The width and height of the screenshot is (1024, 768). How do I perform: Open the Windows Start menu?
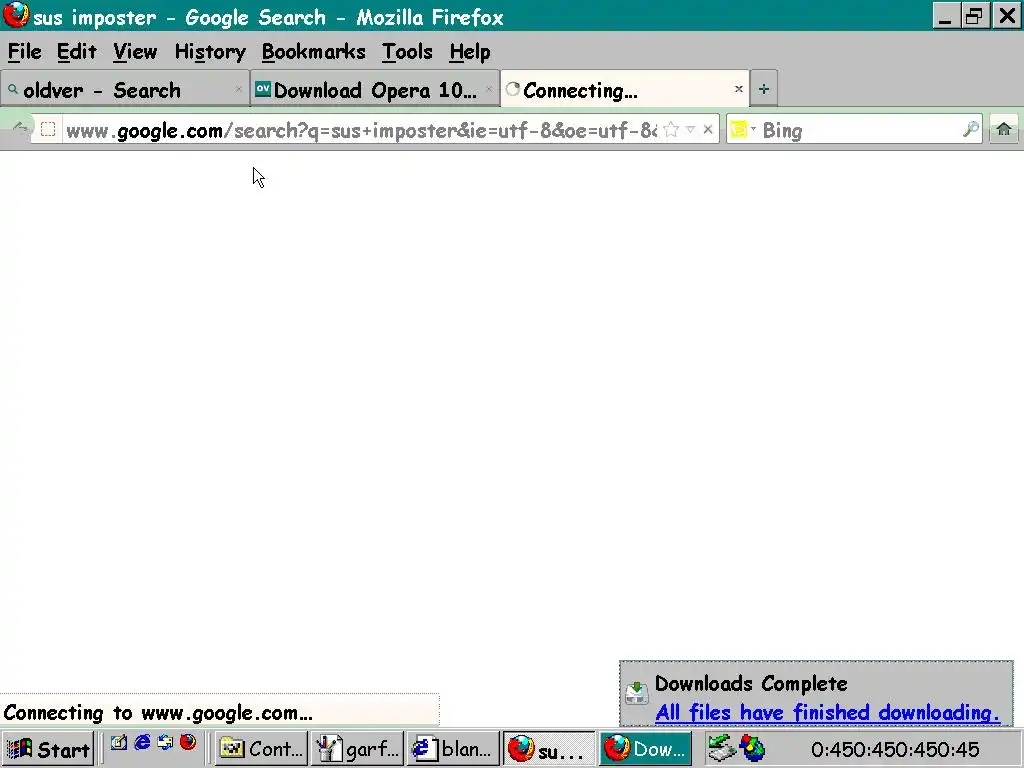[x=48, y=749]
